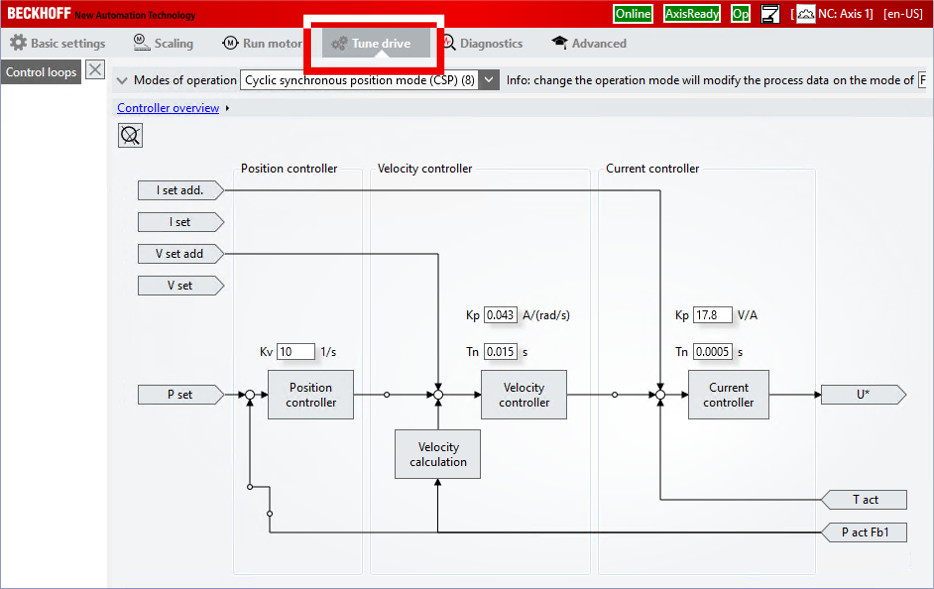Switch to the Tune drive tab

click(376, 43)
